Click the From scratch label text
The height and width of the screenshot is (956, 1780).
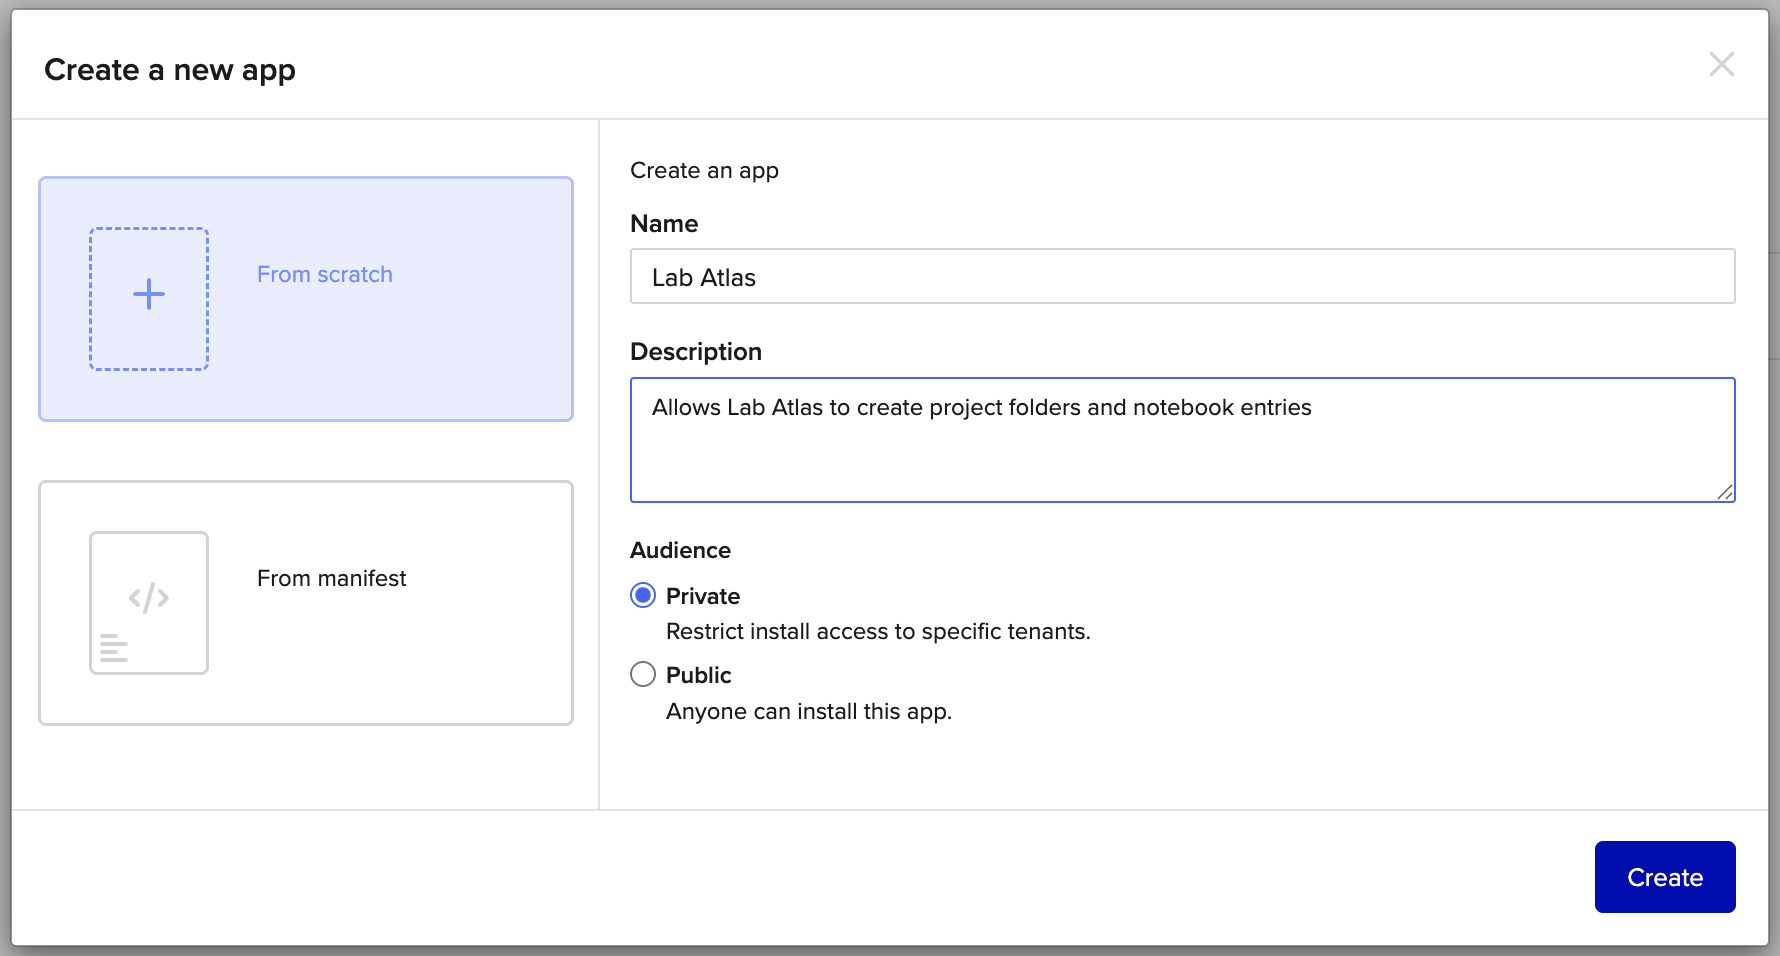point(325,274)
